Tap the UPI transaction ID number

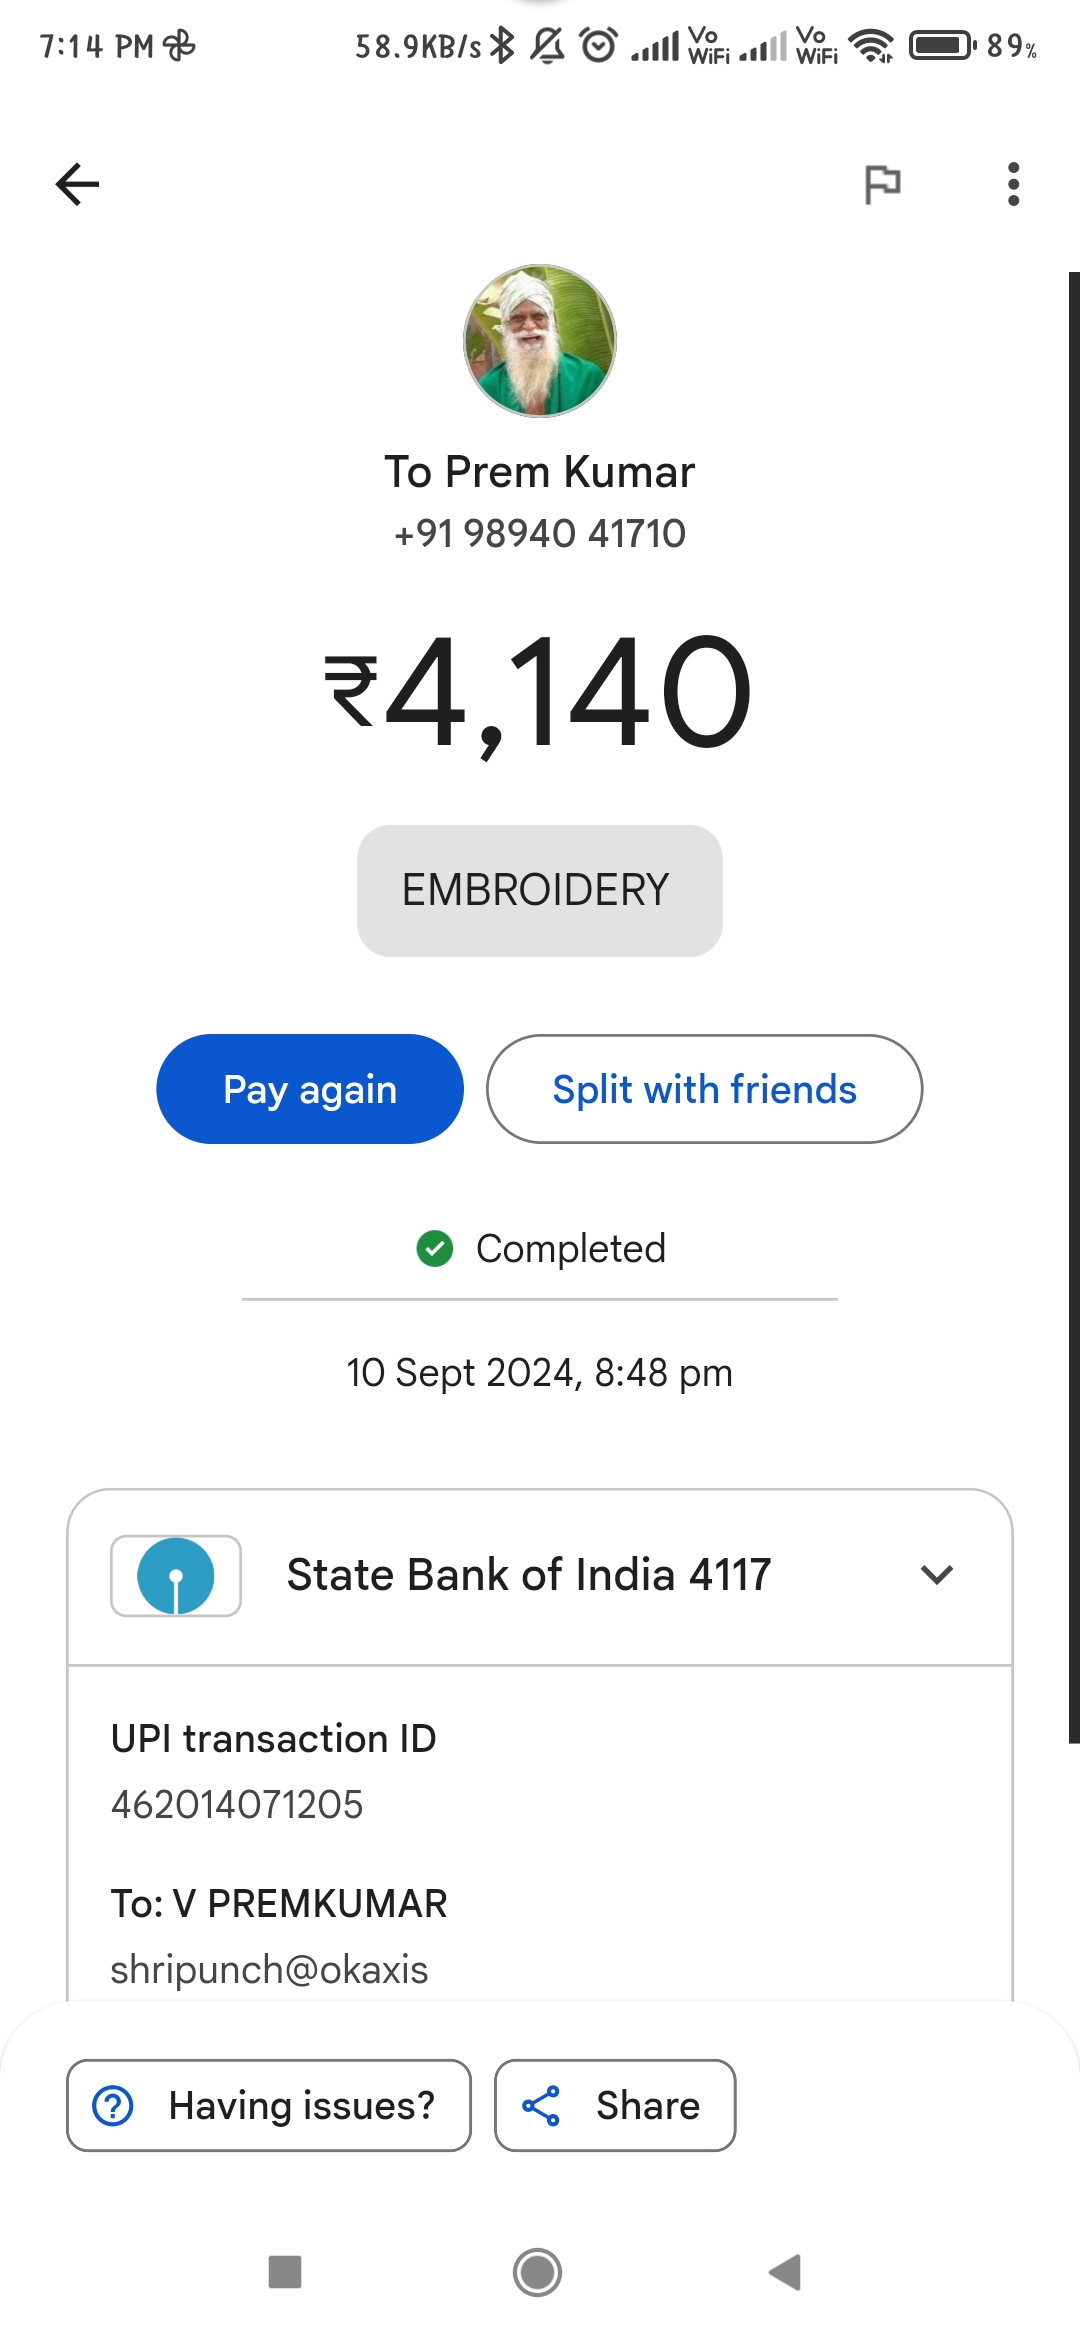(237, 1805)
